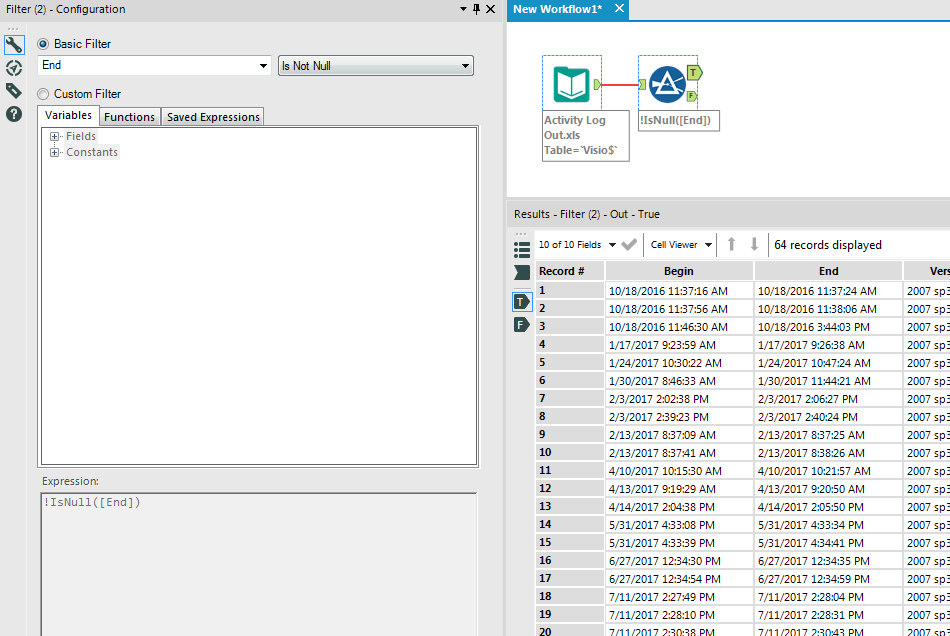Image resolution: width=950 pixels, height=636 pixels.
Task: Select record row number 18
Action: coord(570,597)
